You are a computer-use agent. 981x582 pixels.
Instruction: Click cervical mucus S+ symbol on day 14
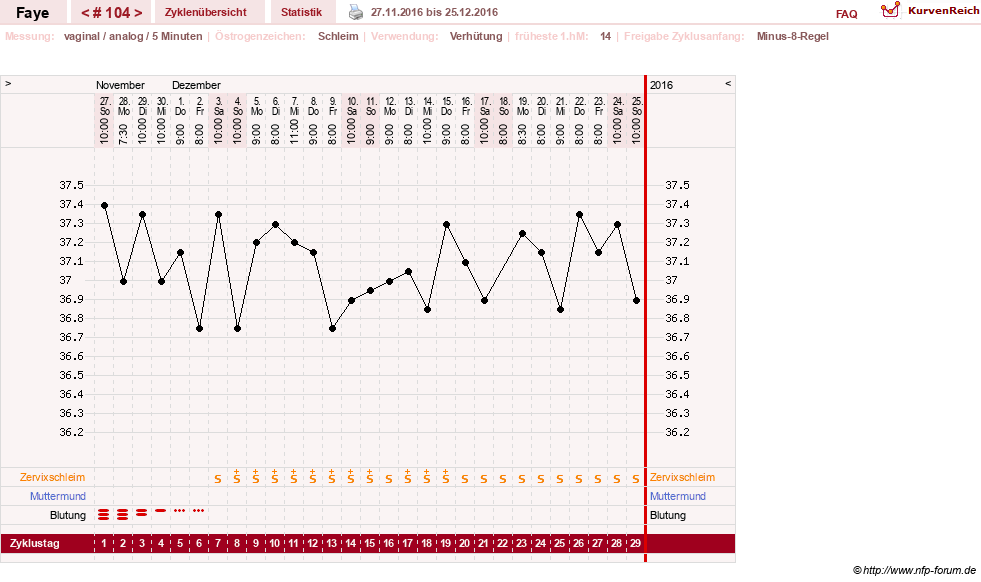pyautogui.click(x=350, y=476)
